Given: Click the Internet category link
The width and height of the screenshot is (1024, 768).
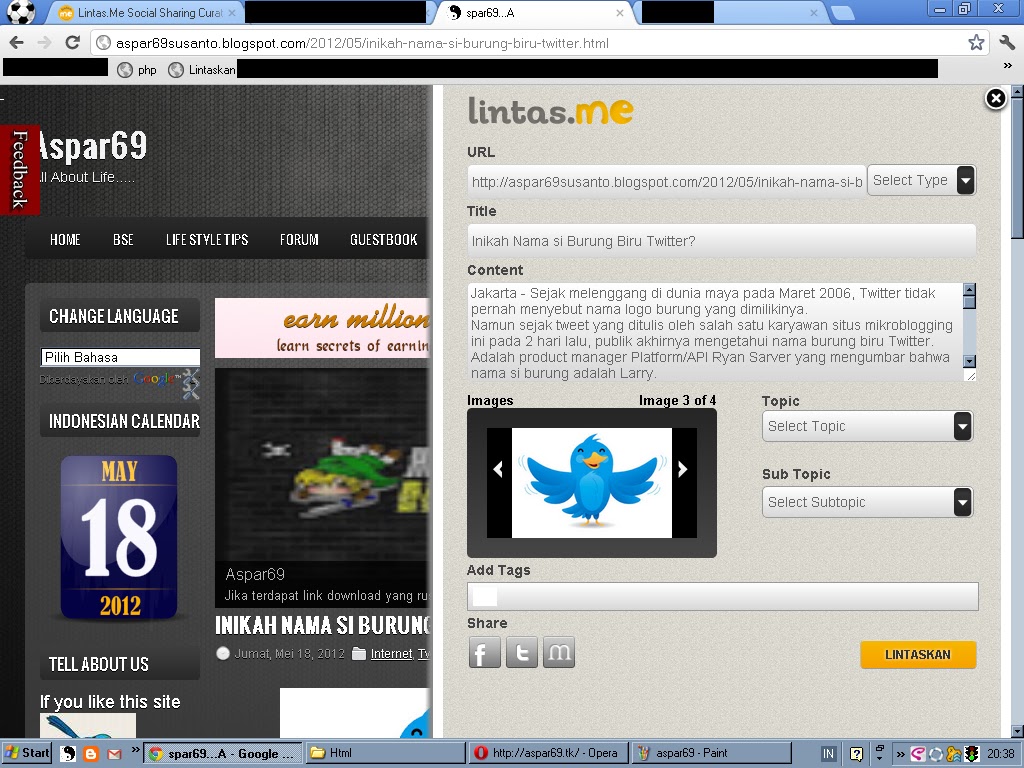Looking at the screenshot, I should point(391,654).
